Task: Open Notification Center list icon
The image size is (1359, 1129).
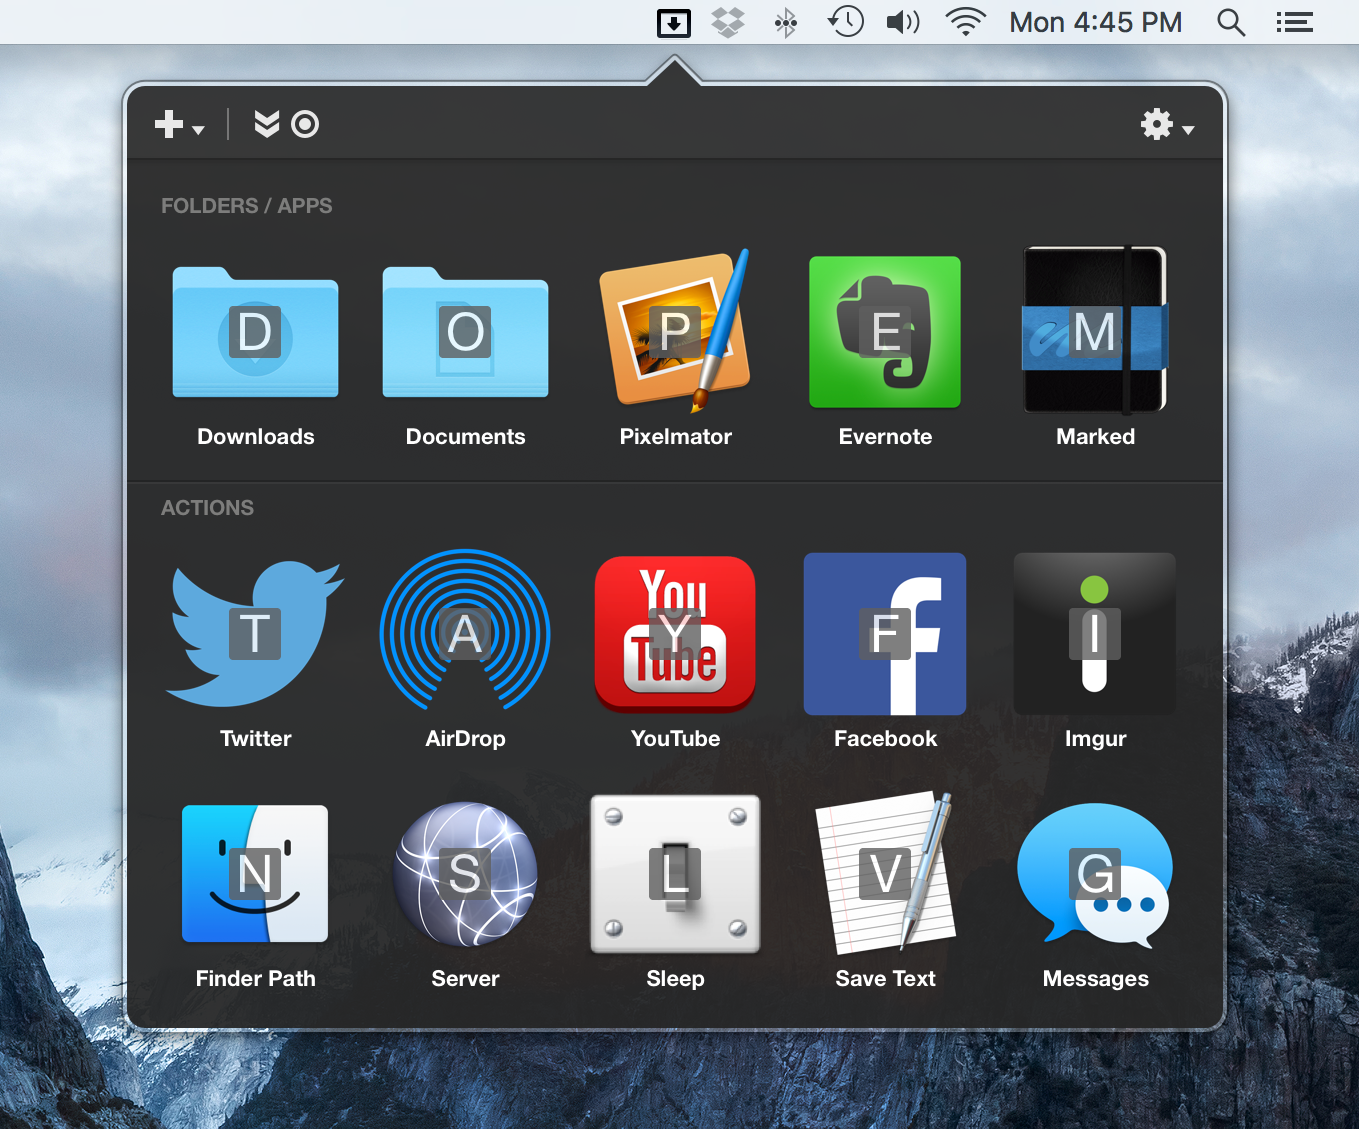Action: point(1294,22)
